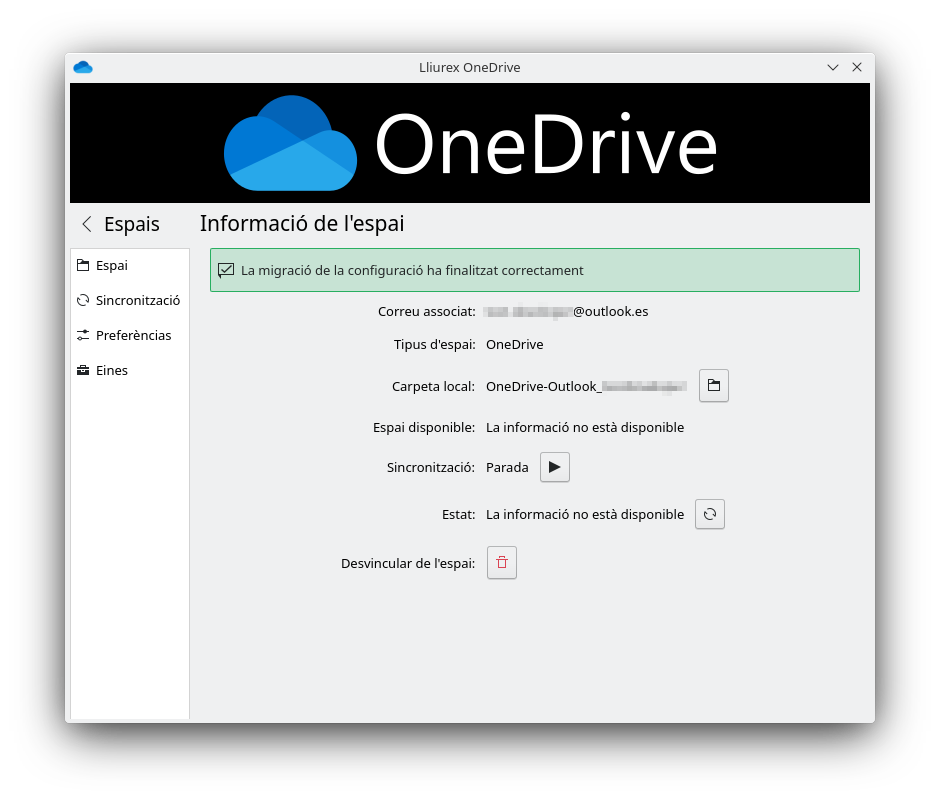This screenshot has width=940, height=800.
Task: Select the Espai sidebar item
Action: coord(111,266)
